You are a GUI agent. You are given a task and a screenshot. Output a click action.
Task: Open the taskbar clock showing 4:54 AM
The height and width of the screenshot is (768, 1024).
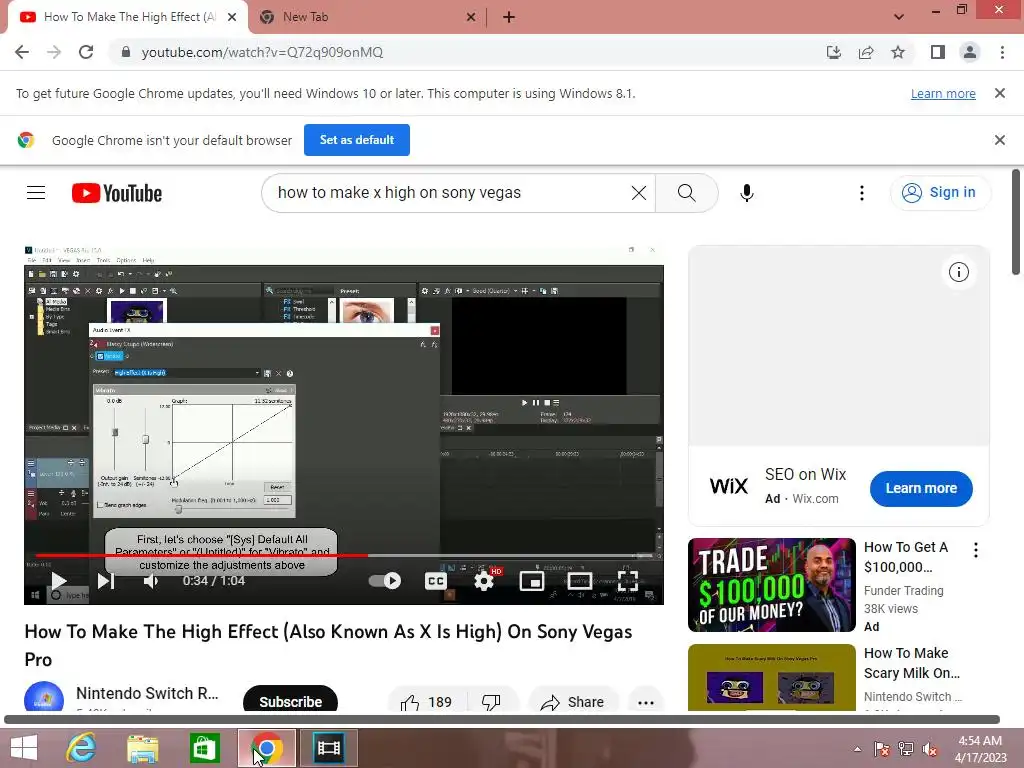point(980,749)
